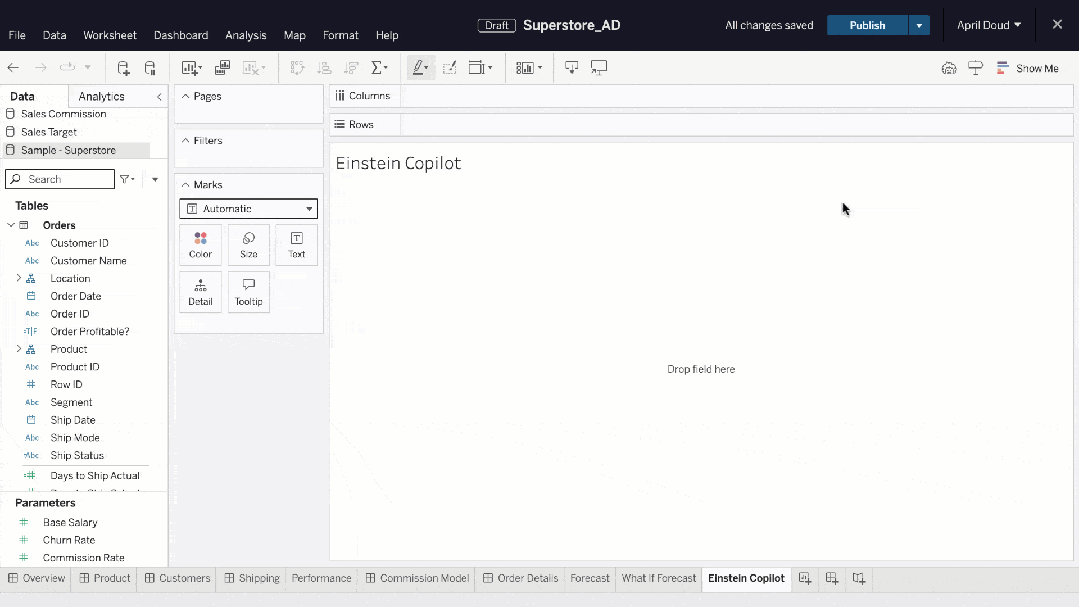Click the Color mark card
The image size is (1079, 607).
pyautogui.click(x=200, y=244)
